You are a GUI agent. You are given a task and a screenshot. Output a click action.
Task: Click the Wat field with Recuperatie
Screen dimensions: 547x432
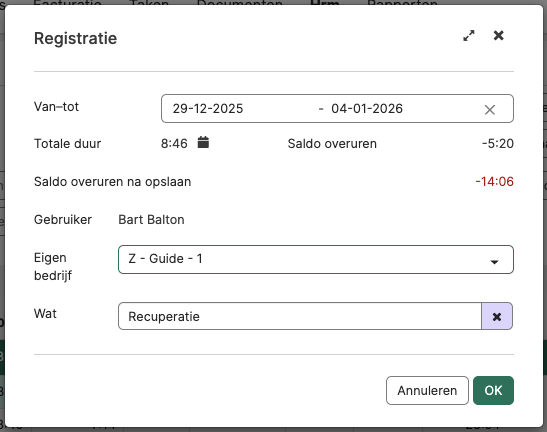point(300,316)
